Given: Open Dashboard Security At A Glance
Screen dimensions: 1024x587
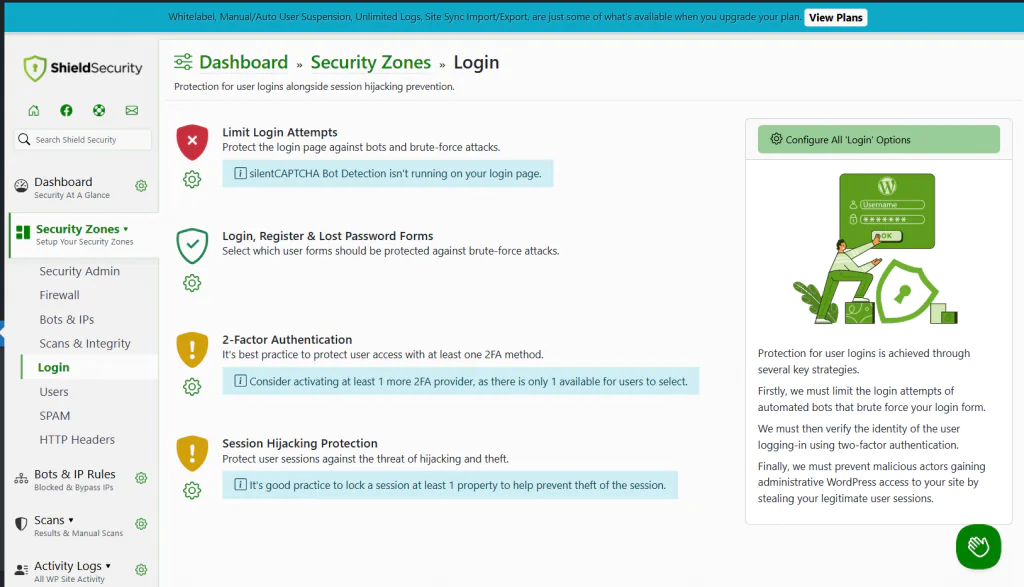Looking at the screenshot, I should pyautogui.click(x=72, y=187).
